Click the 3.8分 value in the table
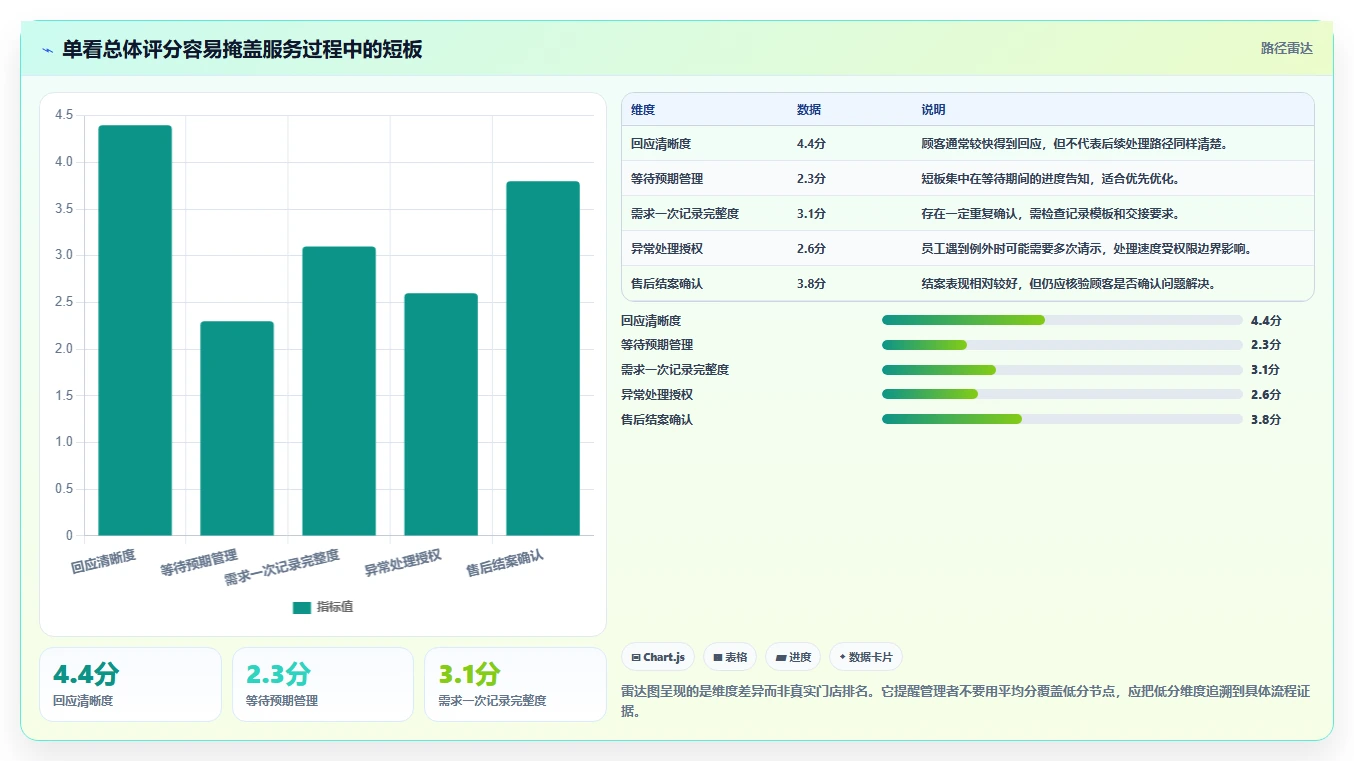 tap(811, 284)
